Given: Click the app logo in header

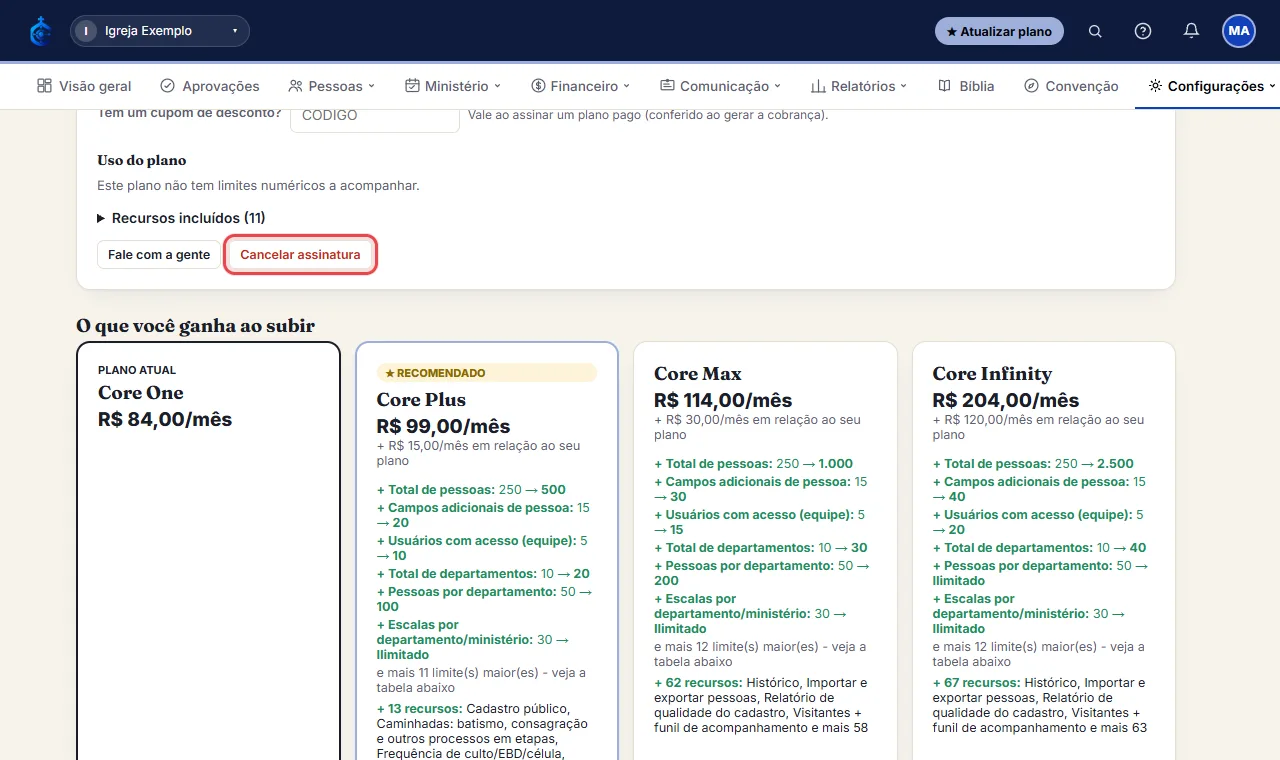Looking at the screenshot, I should [40, 31].
